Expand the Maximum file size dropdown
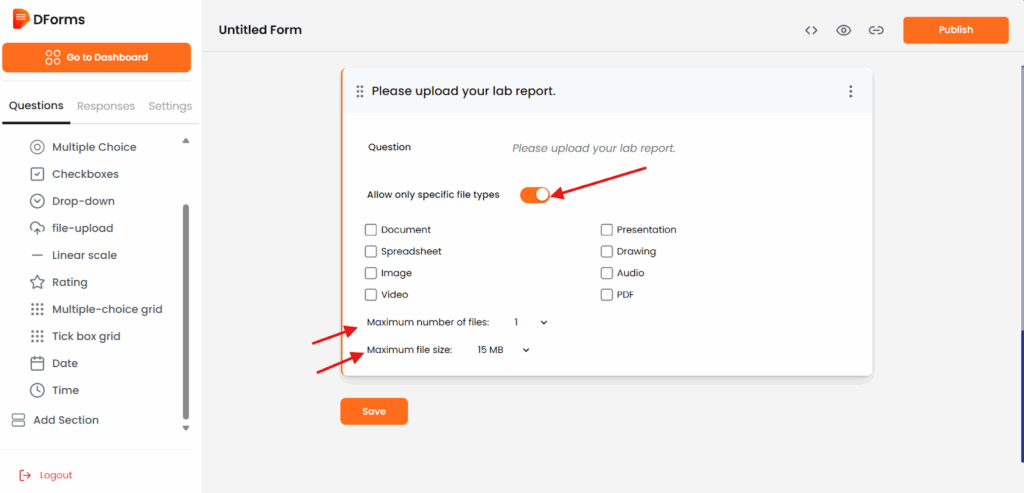This screenshot has height=493, width=1024. point(503,350)
